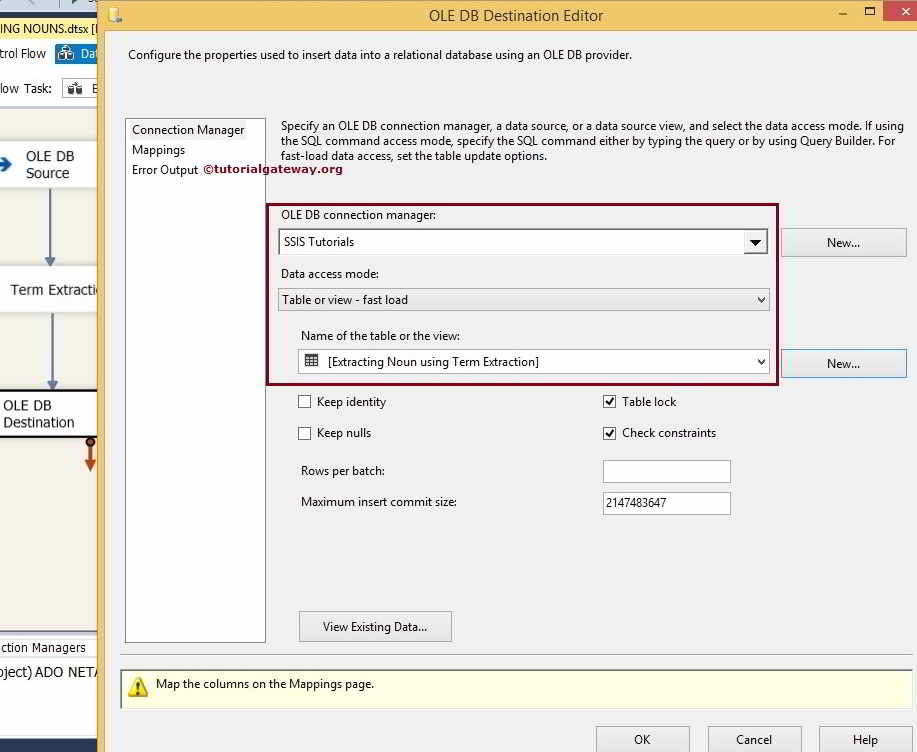Click the Data Flow Task selector icon
The image size is (917, 752).
75,89
